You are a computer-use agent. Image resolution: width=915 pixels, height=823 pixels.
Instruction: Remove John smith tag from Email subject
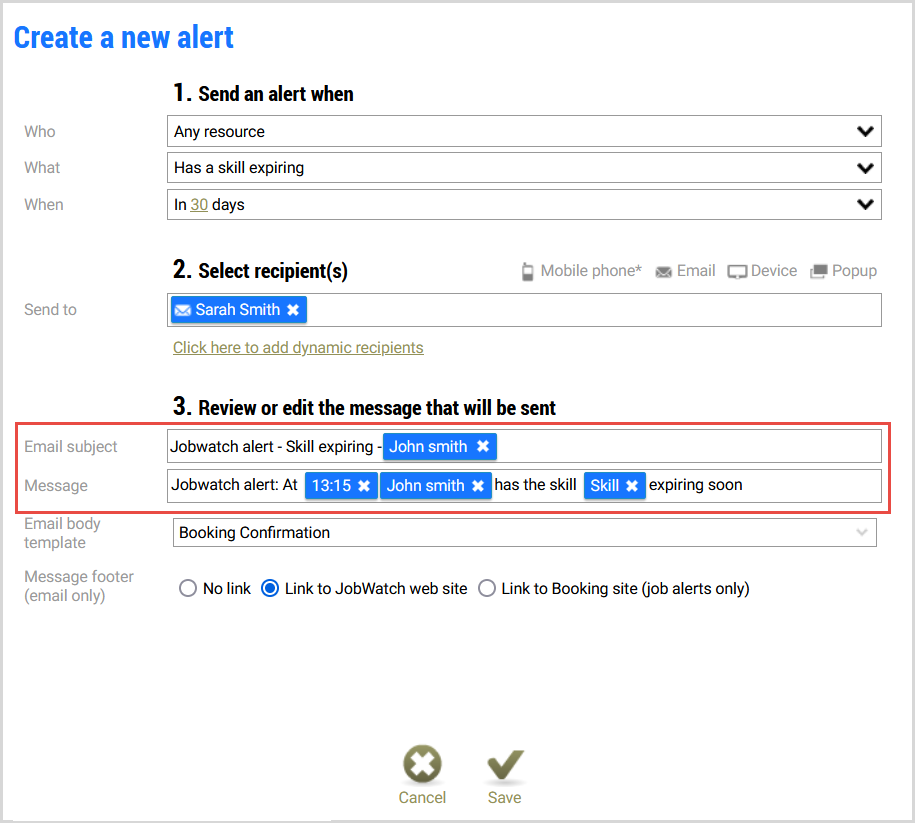click(483, 447)
